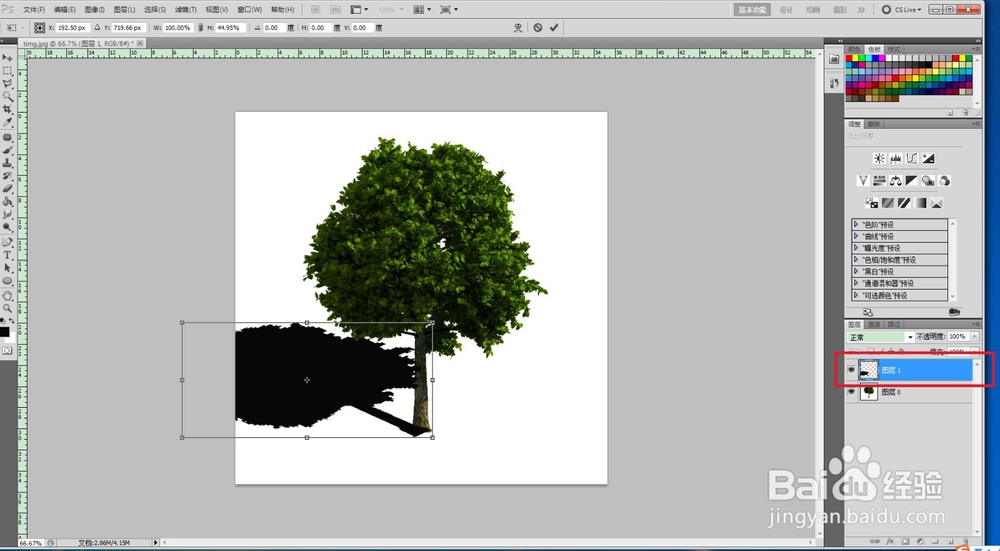The width and height of the screenshot is (1000, 551).
Task: Toggle the maintain aspect ratio chain link
Action: tap(203, 28)
